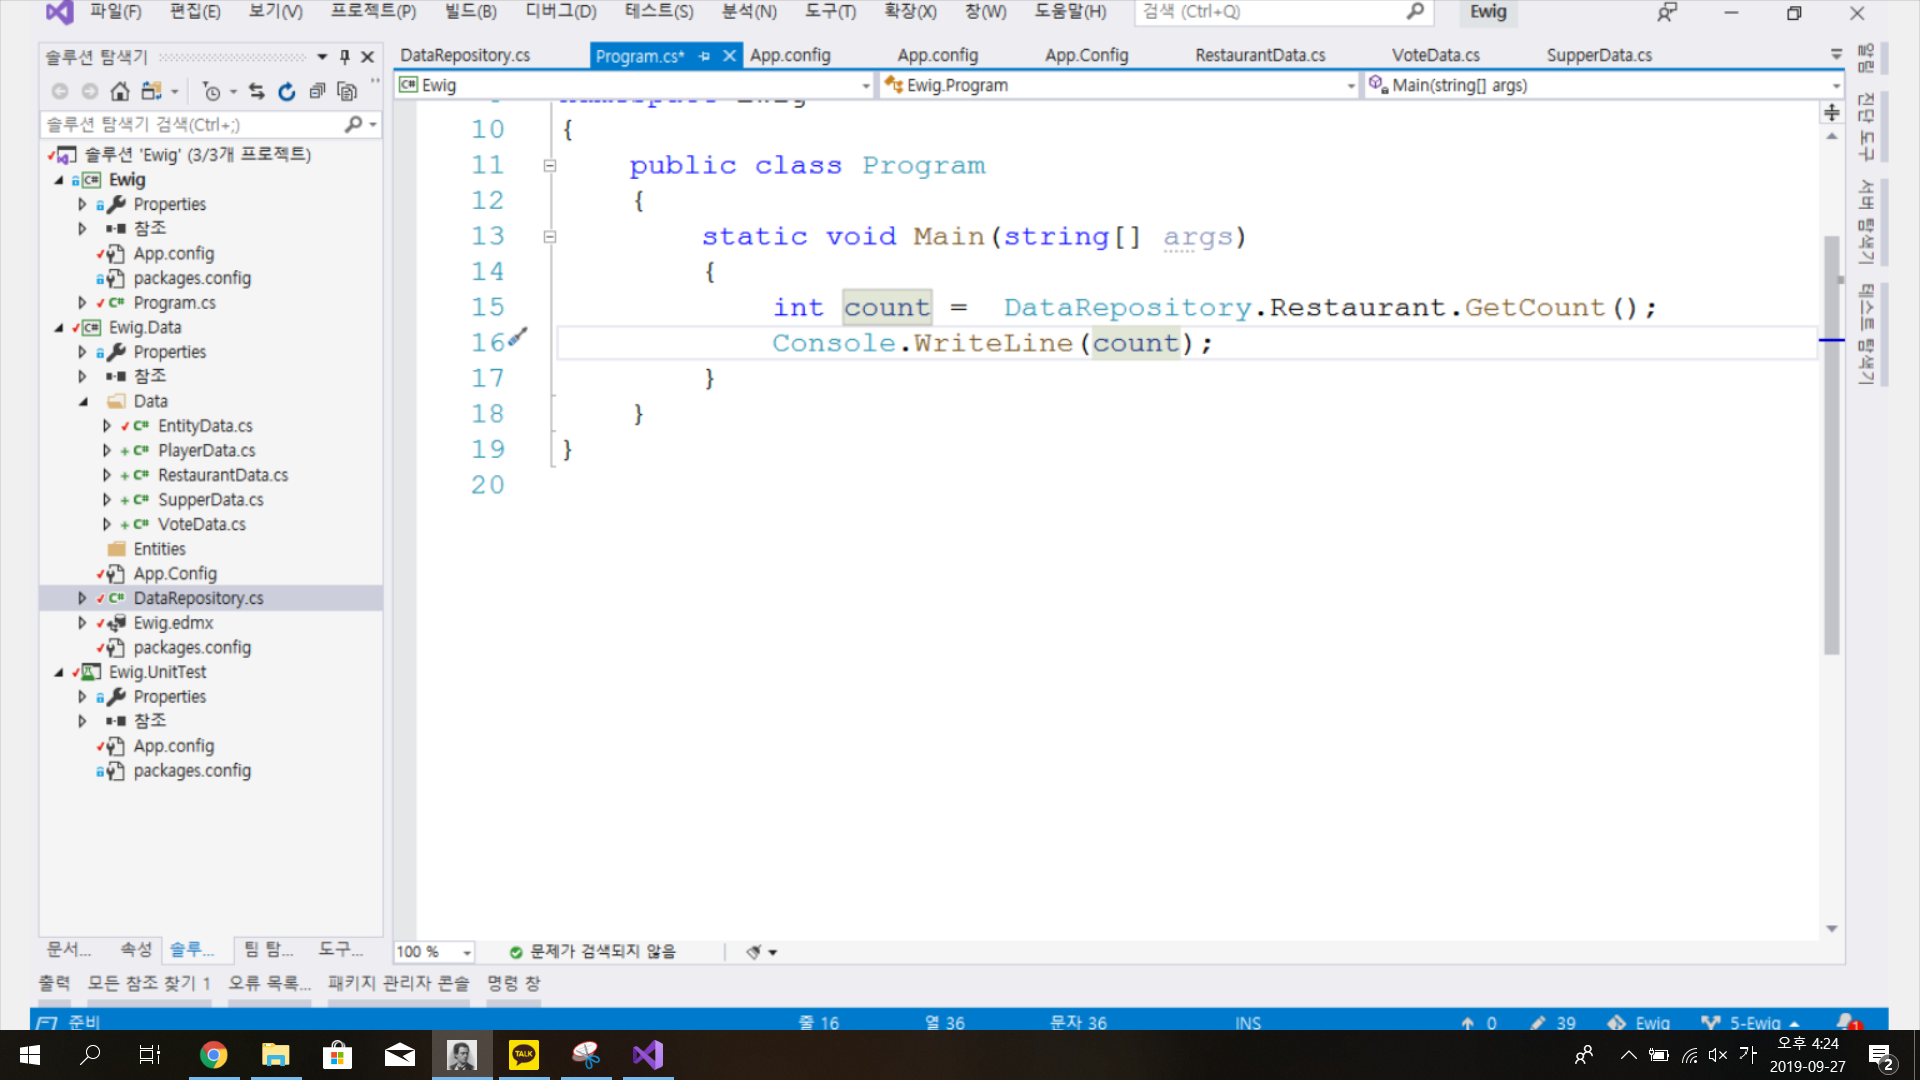Click the Show All Files icon
Viewport: 1920px width, 1080px height.
(x=347, y=92)
